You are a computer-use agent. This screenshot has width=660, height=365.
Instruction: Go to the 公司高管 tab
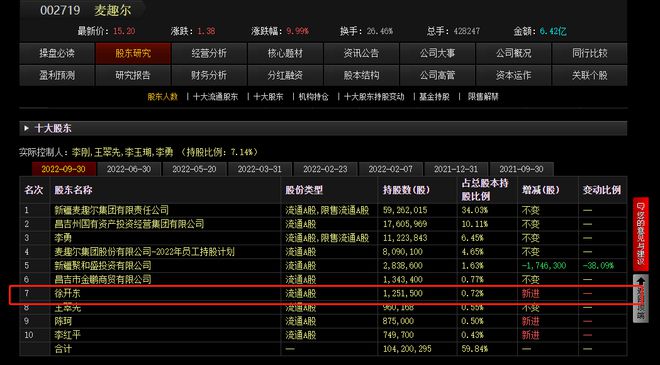[437, 75]
